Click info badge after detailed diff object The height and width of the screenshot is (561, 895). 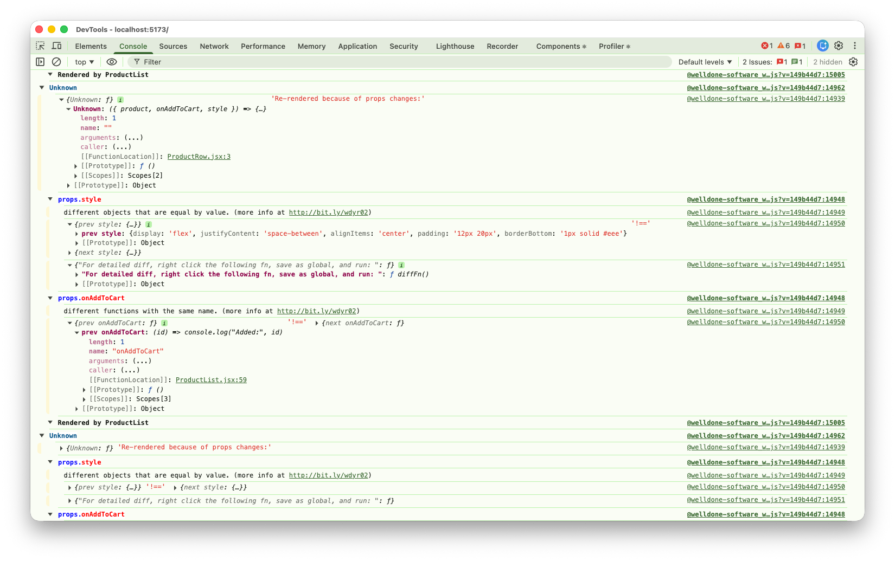tap(401, 265)
